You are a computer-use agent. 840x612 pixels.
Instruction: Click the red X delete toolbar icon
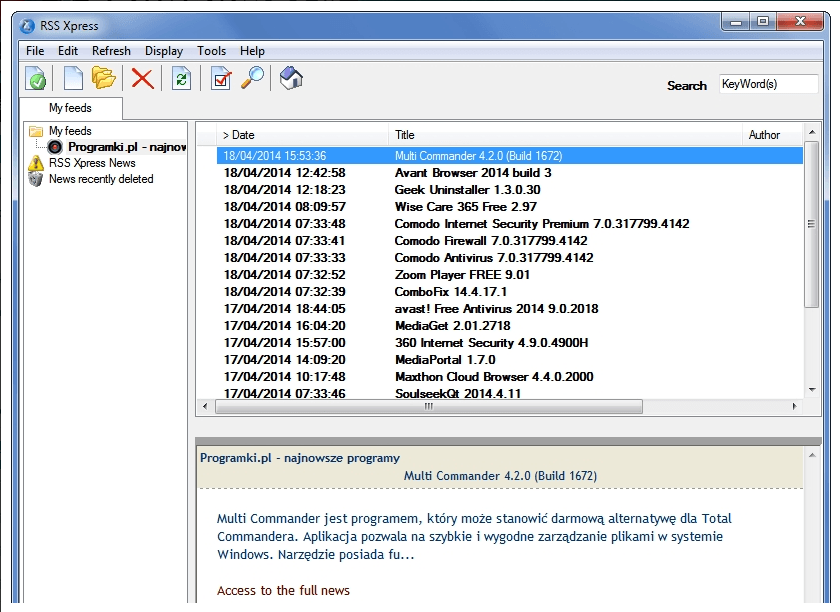[142, 78]
